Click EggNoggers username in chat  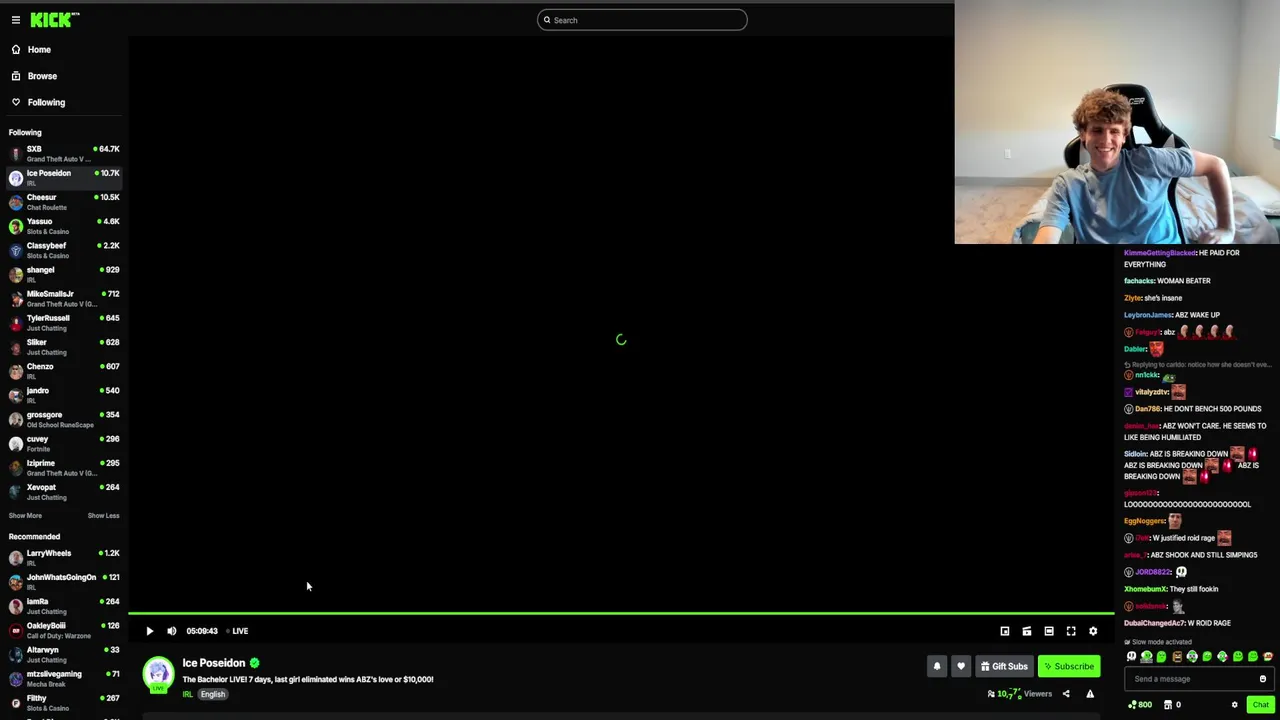pos(1144,521)
